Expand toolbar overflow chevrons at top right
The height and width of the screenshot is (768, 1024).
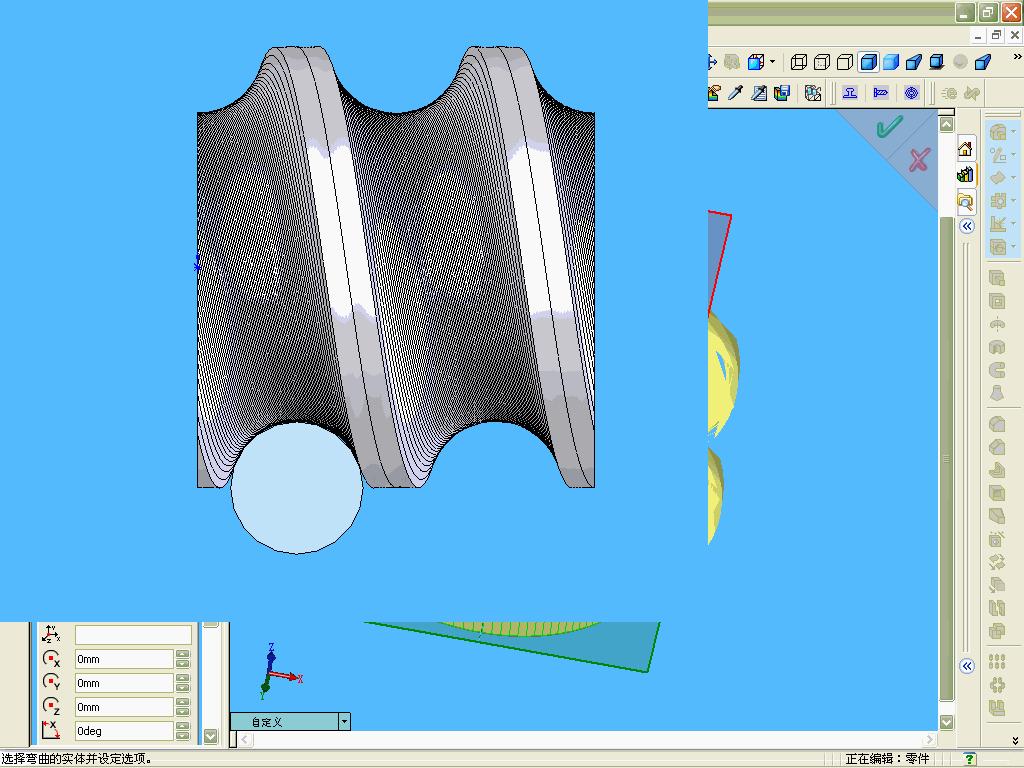point(1016,57)
